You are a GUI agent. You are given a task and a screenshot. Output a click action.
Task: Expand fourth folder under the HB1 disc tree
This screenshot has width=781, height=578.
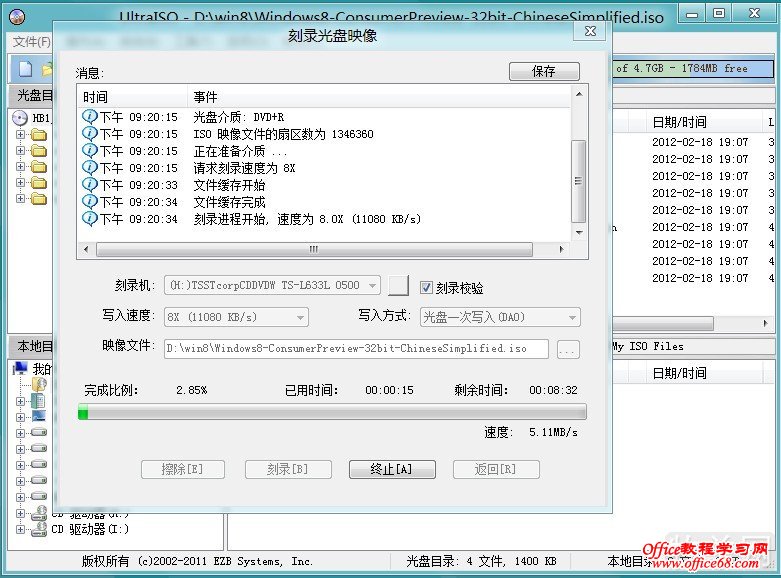[20, 182]
